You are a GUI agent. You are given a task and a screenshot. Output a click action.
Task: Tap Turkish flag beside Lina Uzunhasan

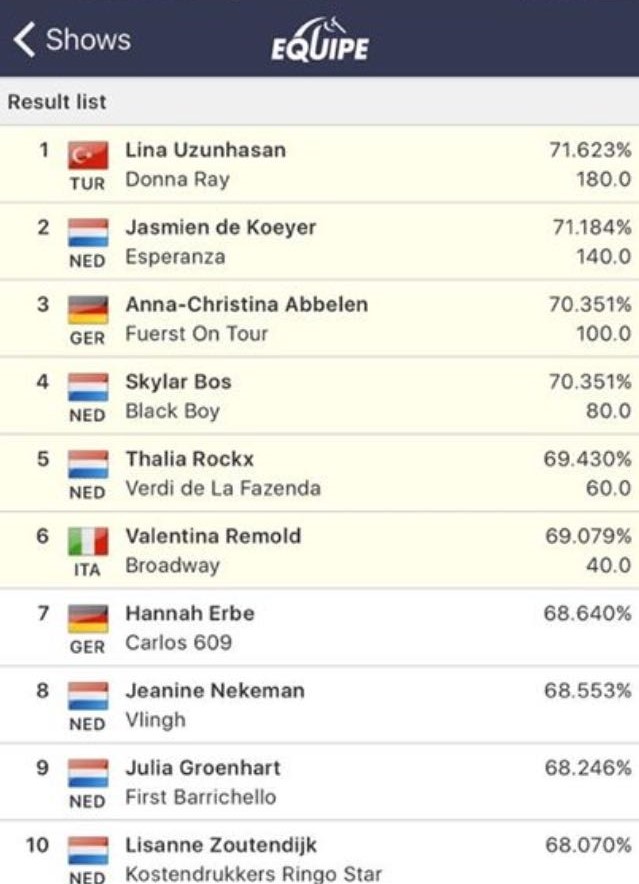(x=87, y=155)
